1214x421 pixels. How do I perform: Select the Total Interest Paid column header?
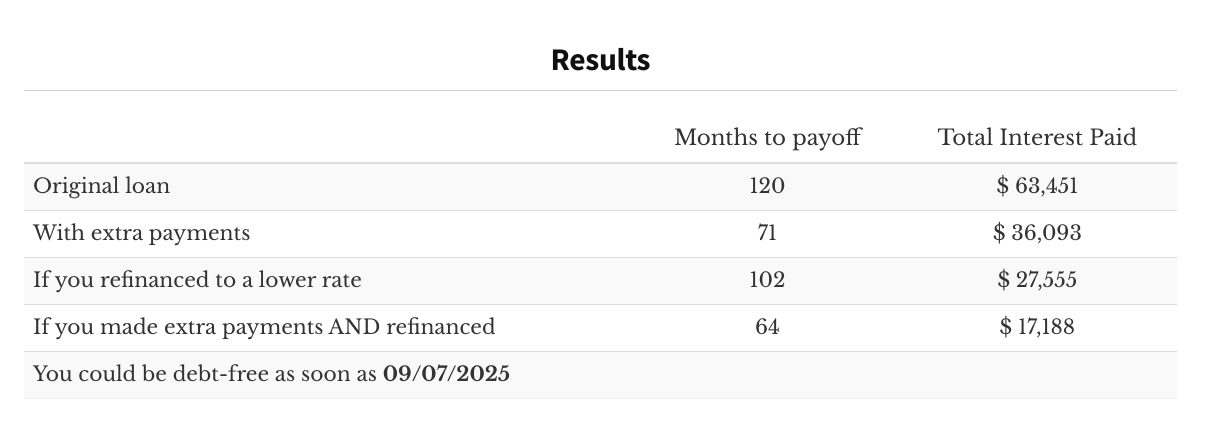(x=1037, y=137)
